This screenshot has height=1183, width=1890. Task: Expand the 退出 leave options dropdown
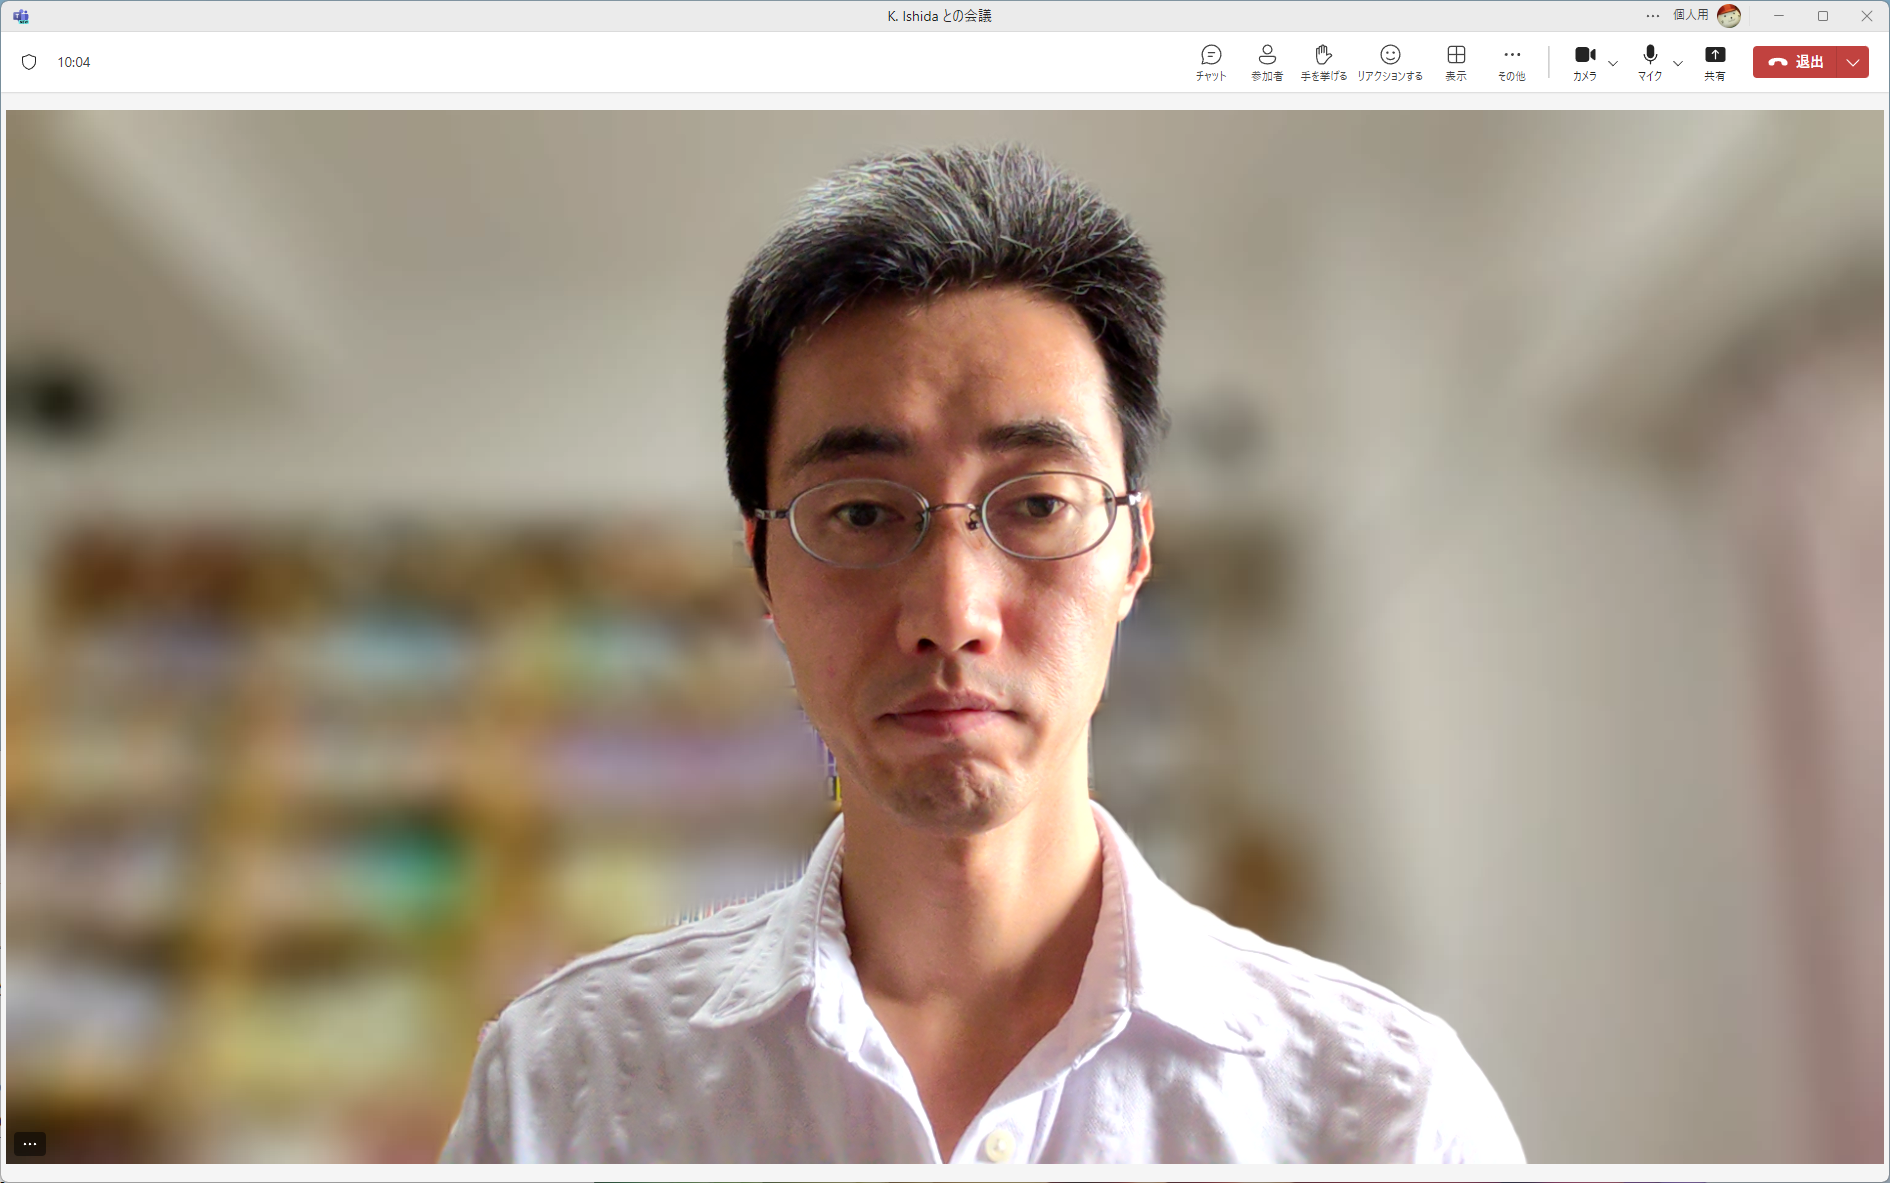tap(1852, 61)
